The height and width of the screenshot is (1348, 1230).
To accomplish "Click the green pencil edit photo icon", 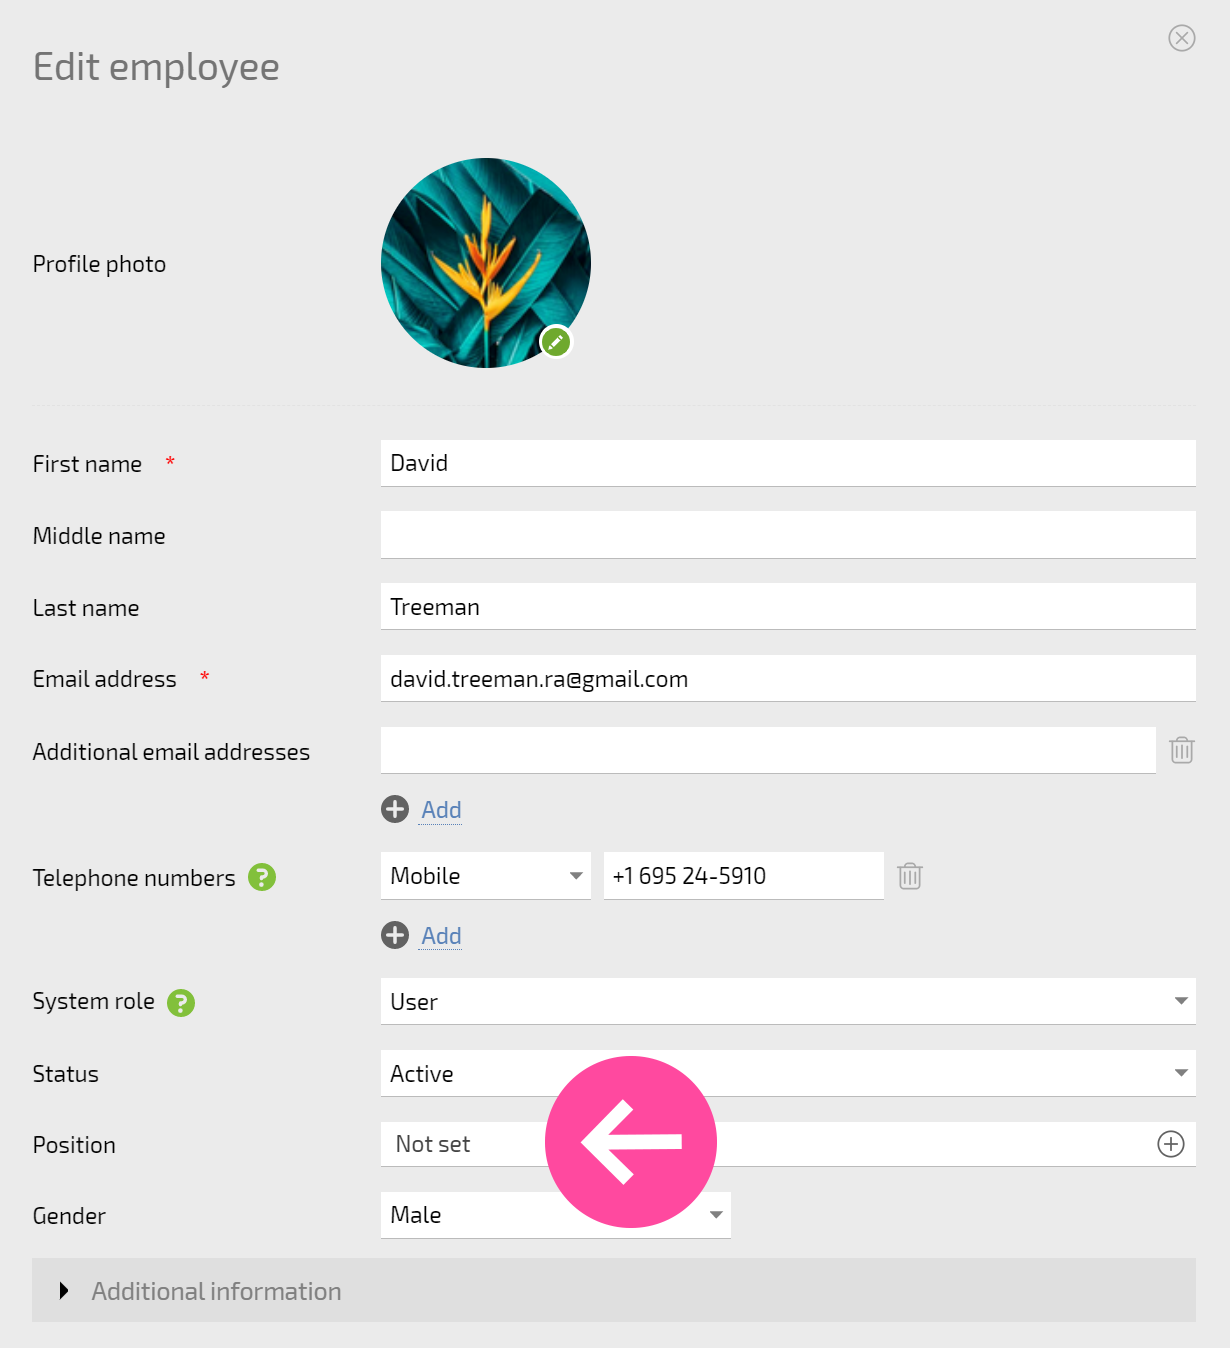I will pyautogui.click(x=556, y=342).
